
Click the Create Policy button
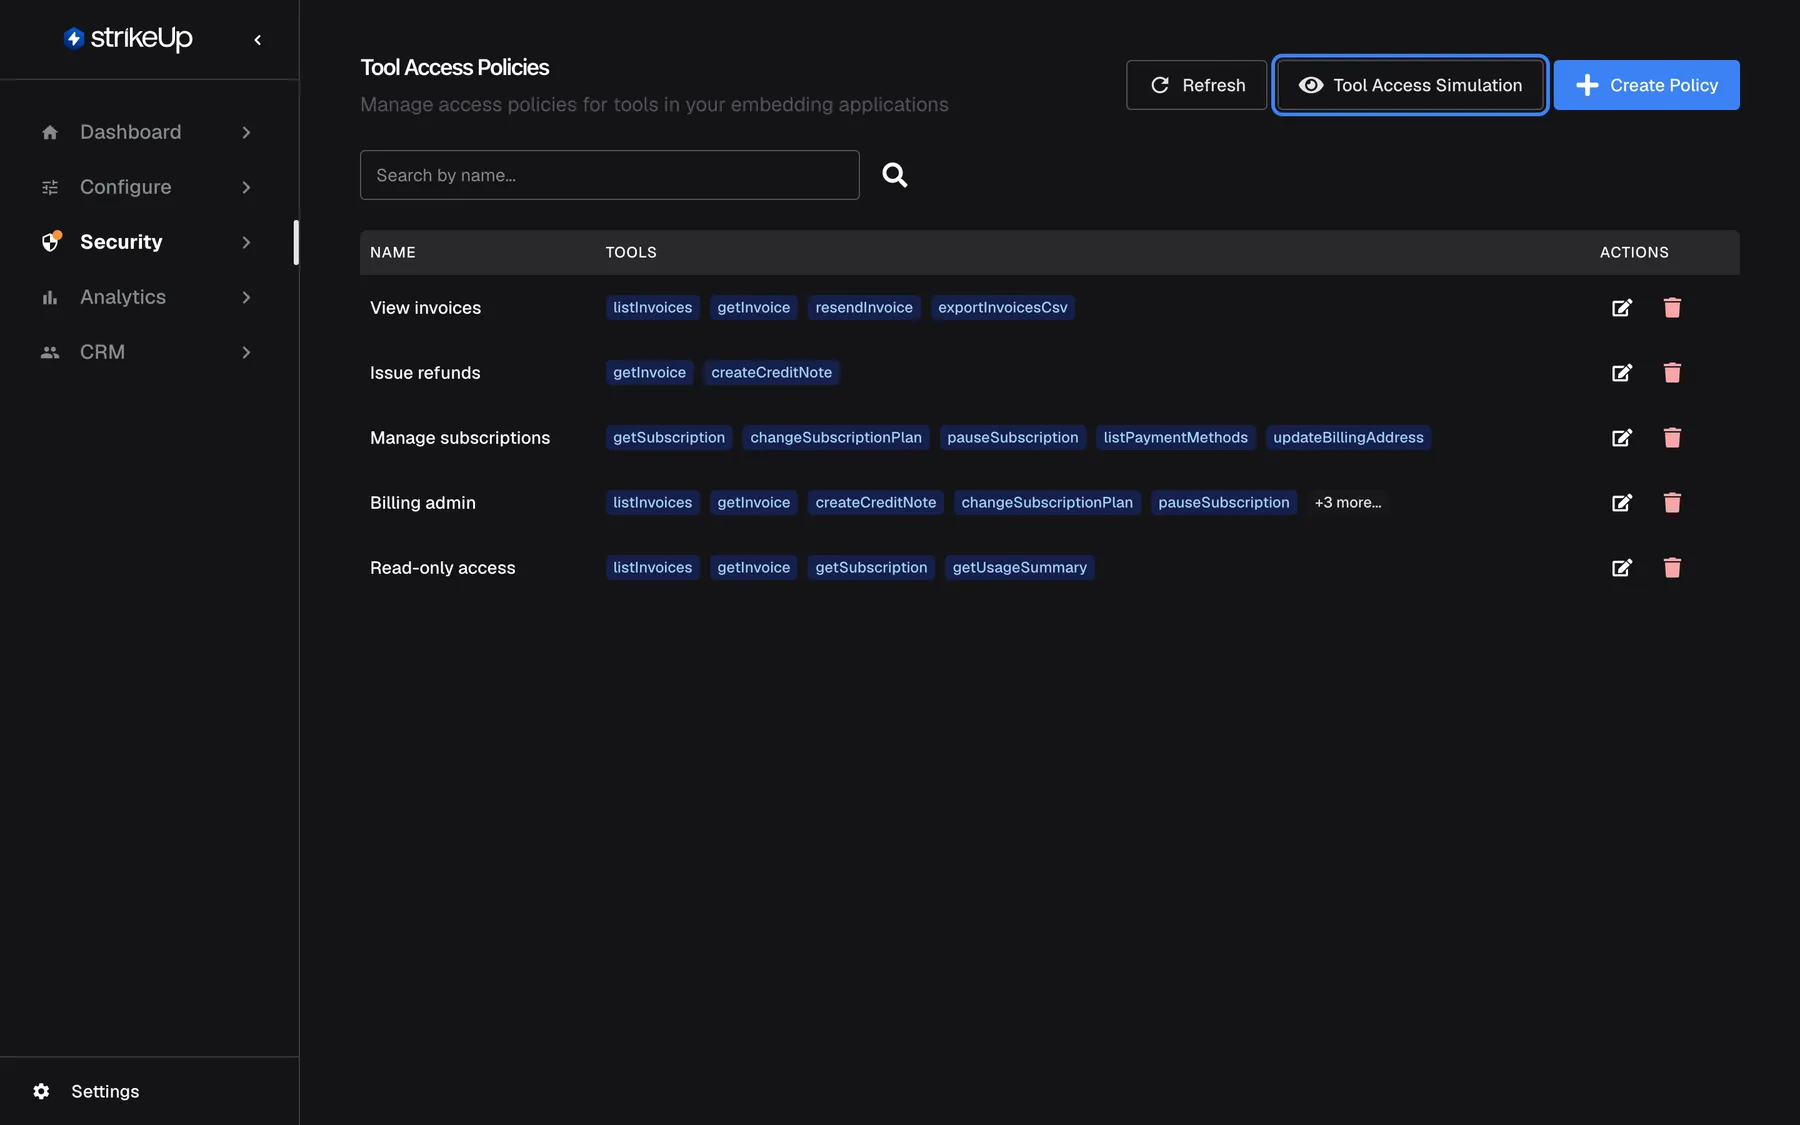(x=1646, y=85)
